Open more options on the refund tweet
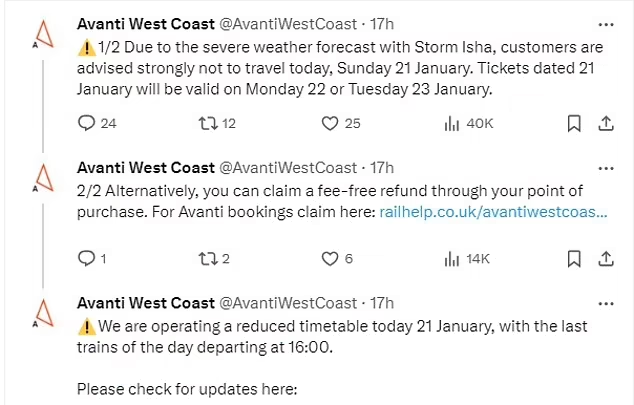Screen dimensions: 634x405 click(x=605, y=167)
